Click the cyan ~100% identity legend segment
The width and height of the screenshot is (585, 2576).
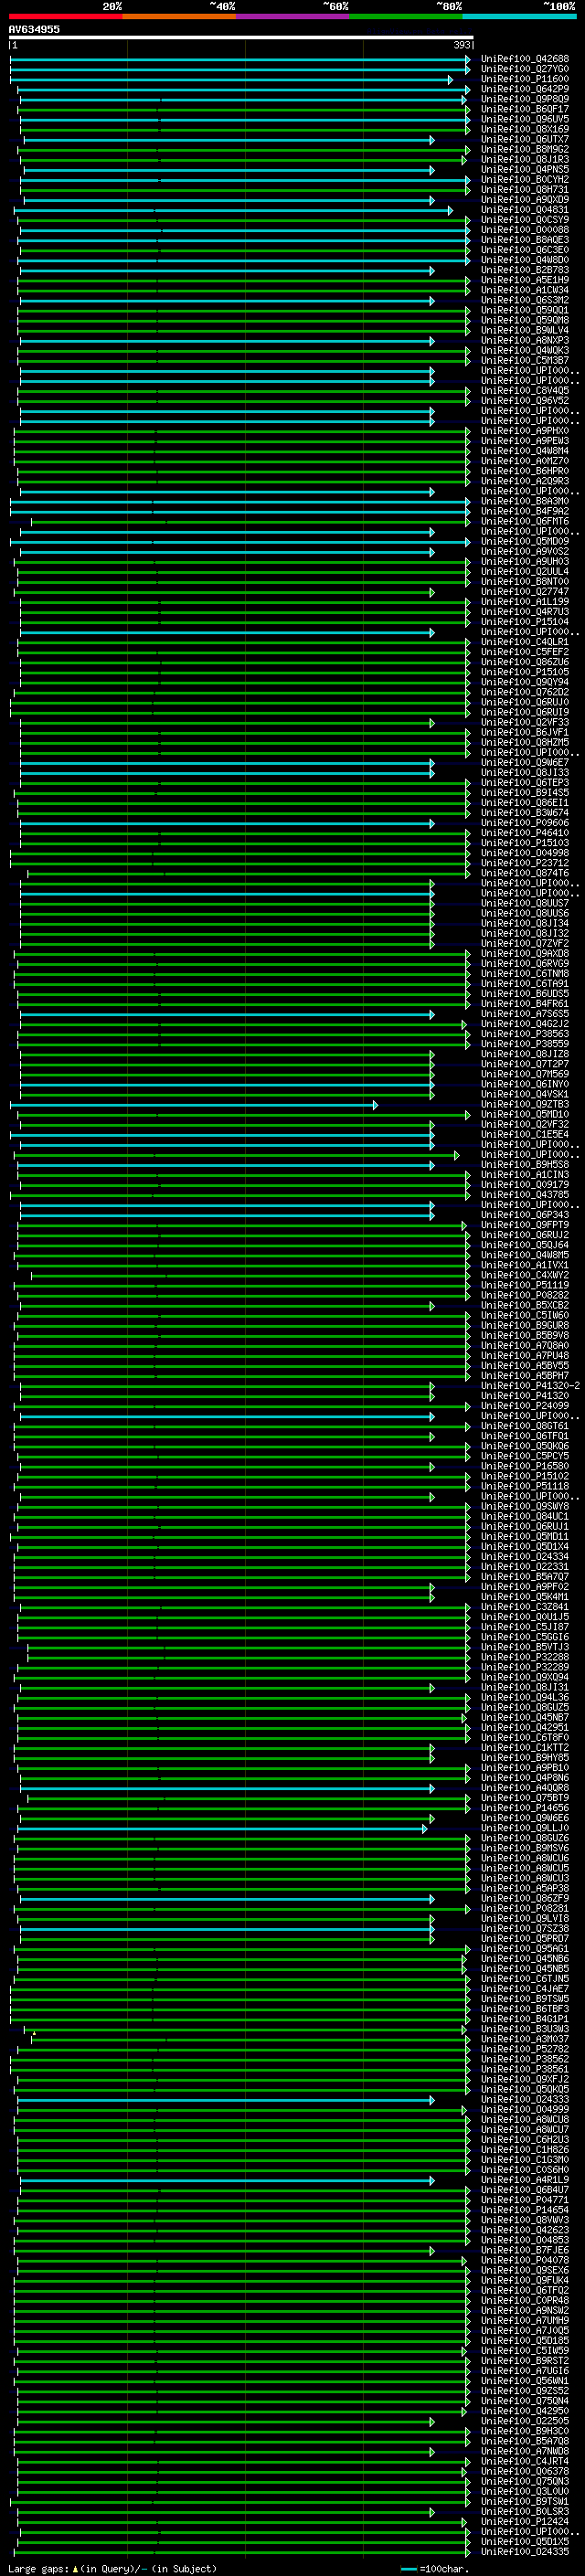520,16
